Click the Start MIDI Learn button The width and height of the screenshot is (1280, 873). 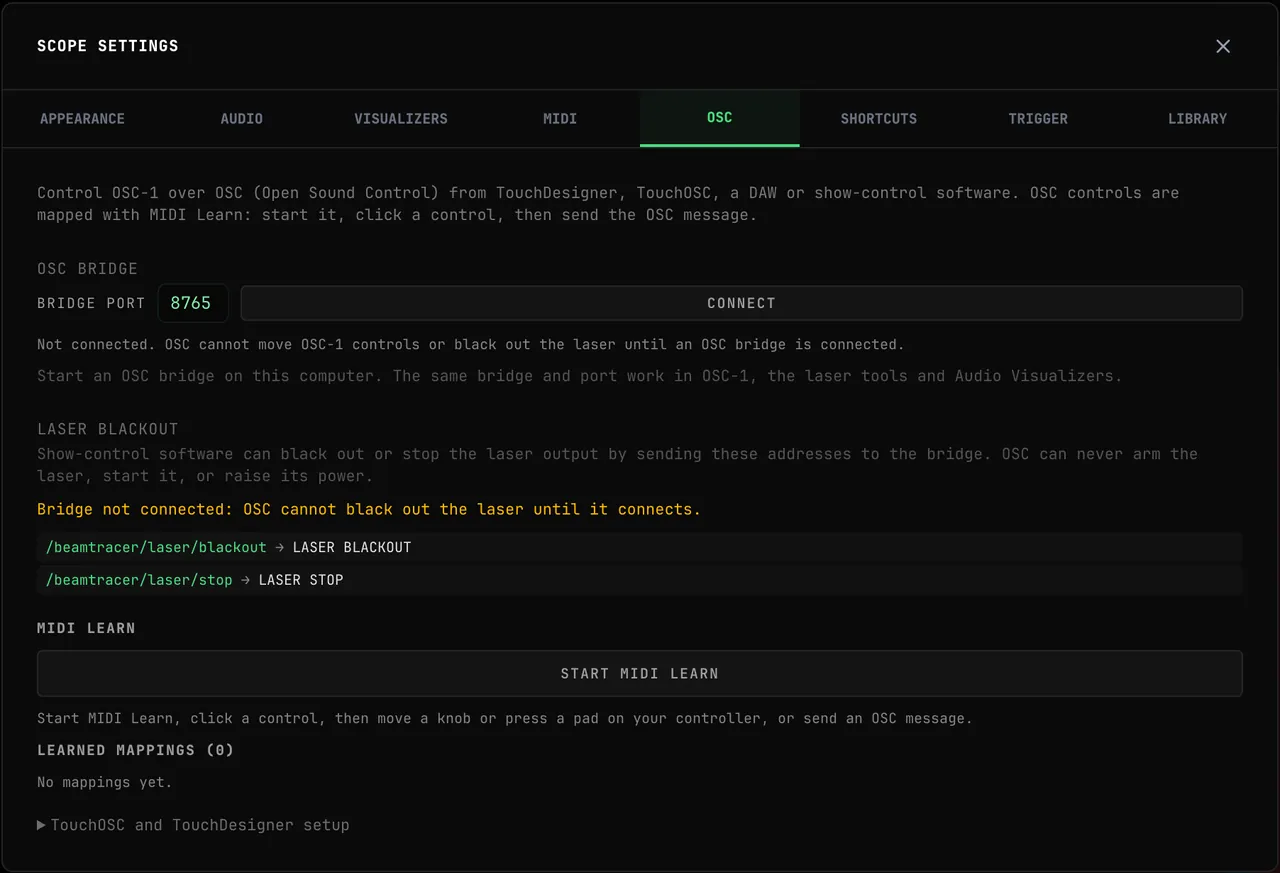[x=639, y=673]
